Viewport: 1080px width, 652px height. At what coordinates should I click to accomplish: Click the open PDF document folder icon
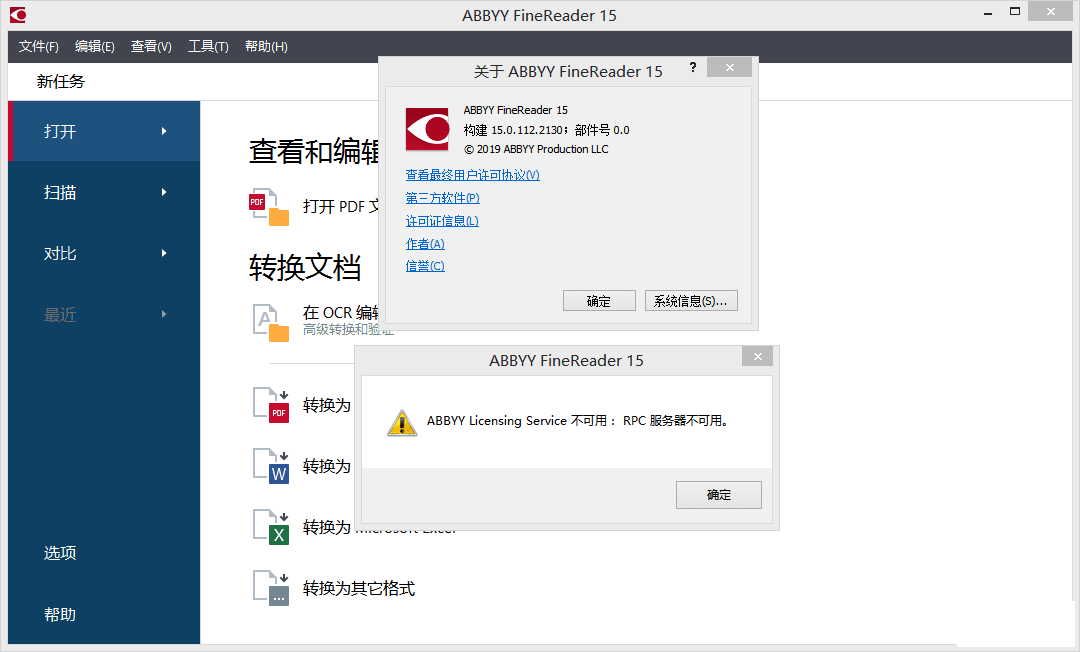point(269,207)
